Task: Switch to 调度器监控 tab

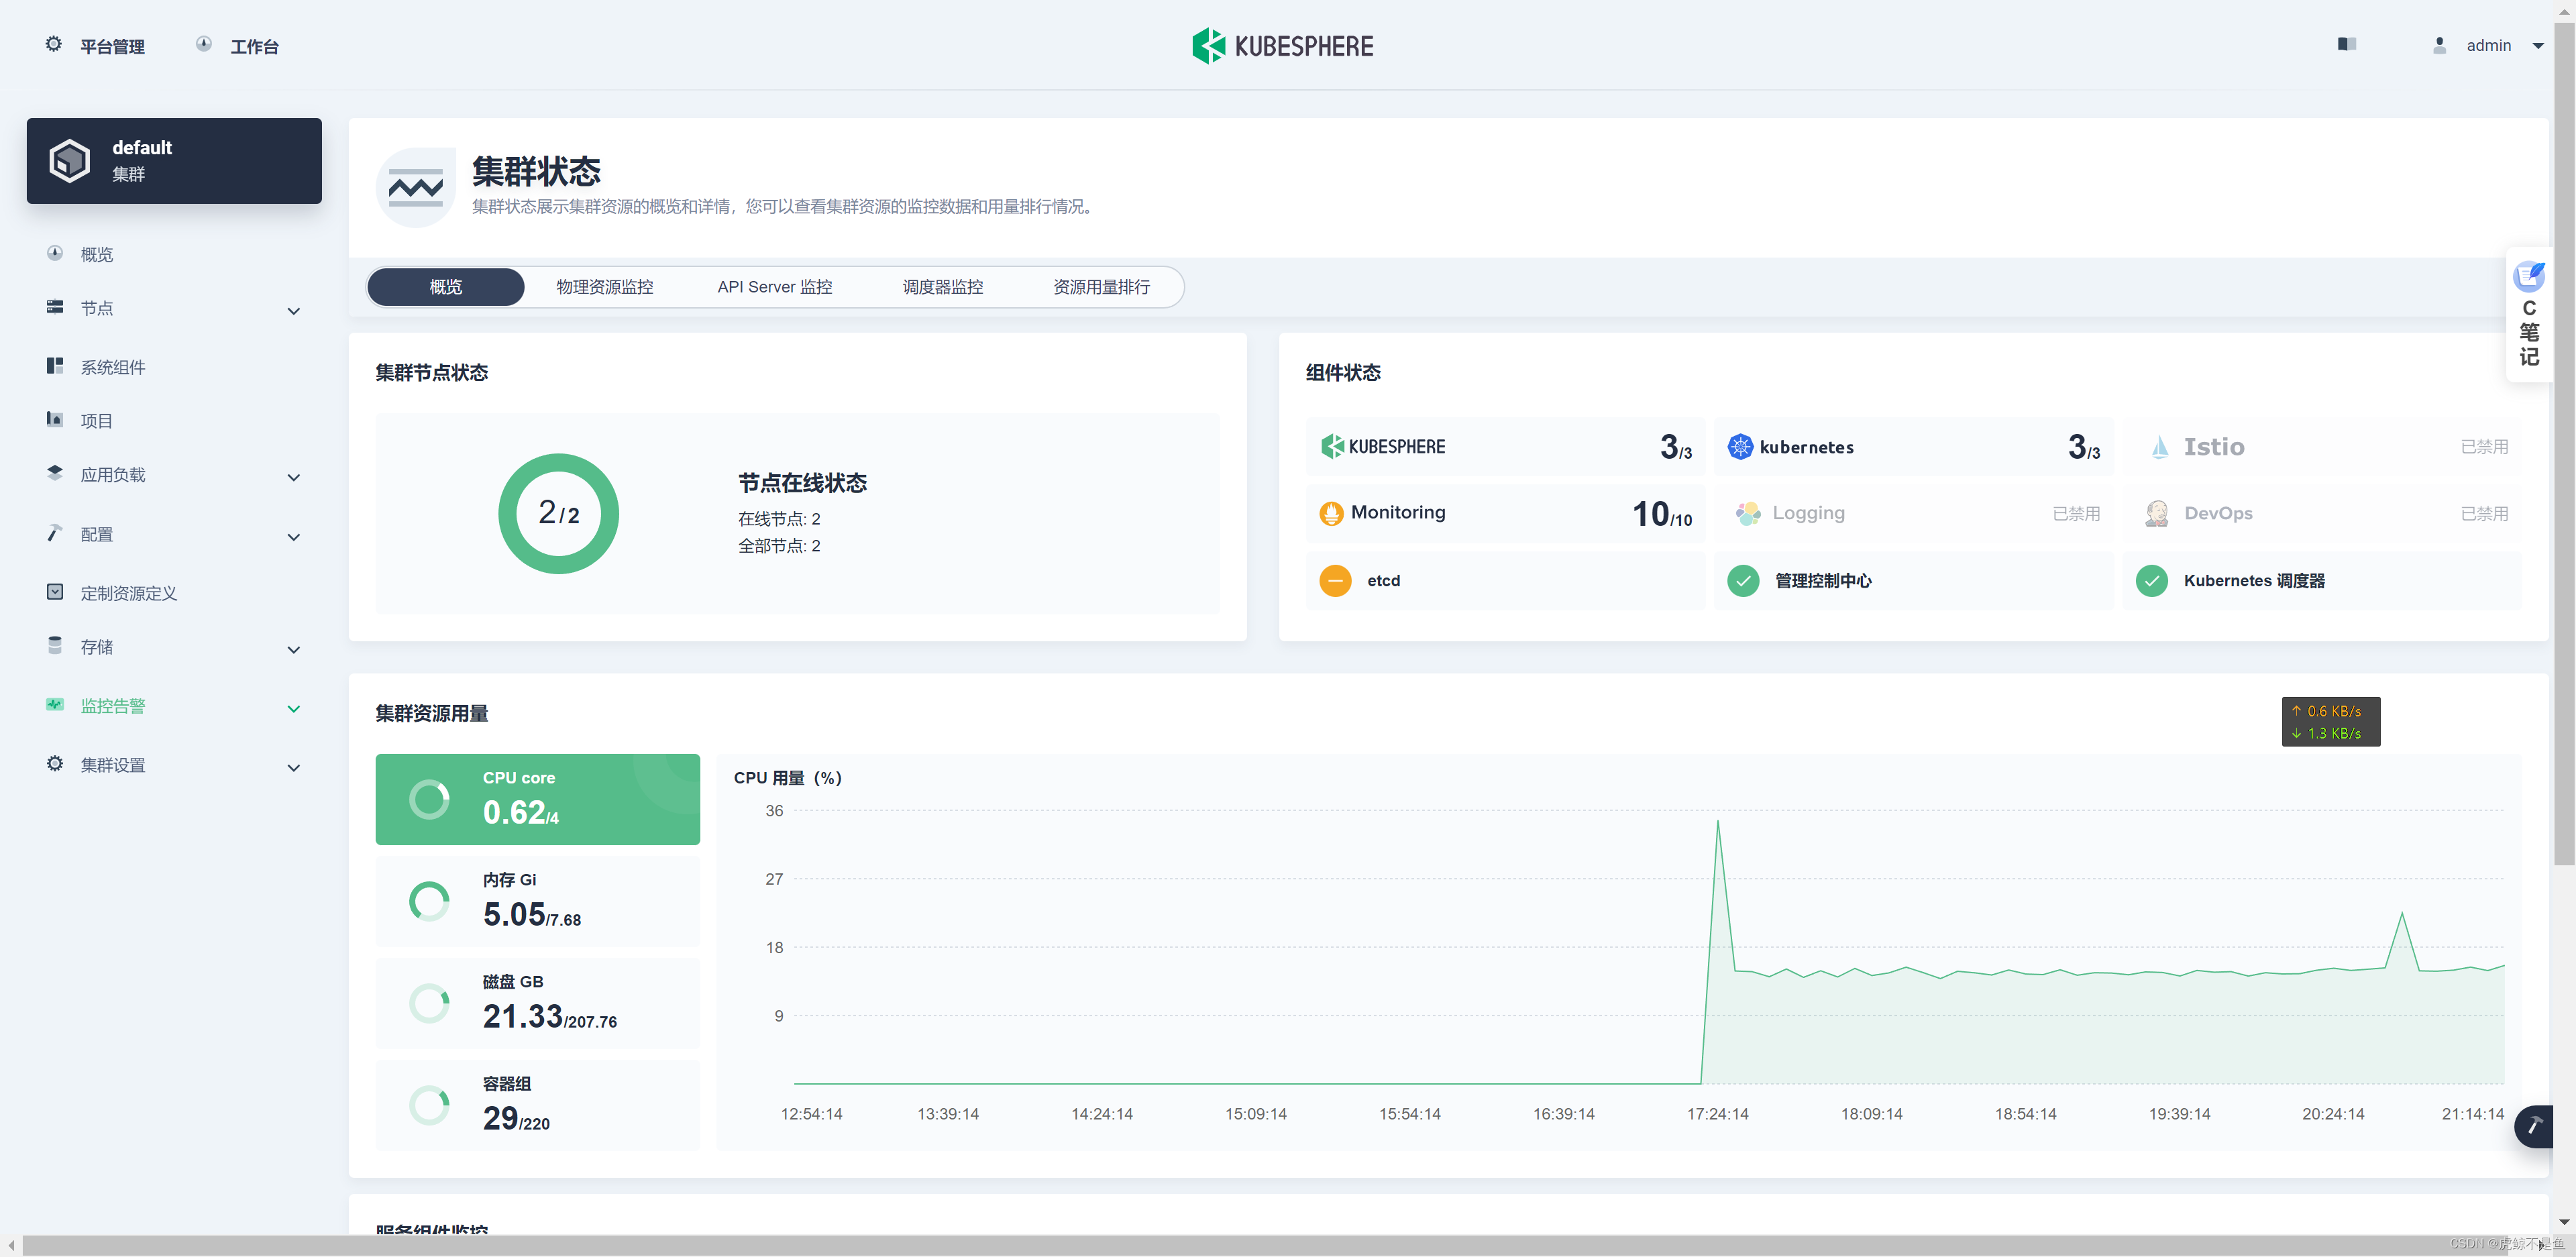Action: pyautogui.click(x=943, y=287)
